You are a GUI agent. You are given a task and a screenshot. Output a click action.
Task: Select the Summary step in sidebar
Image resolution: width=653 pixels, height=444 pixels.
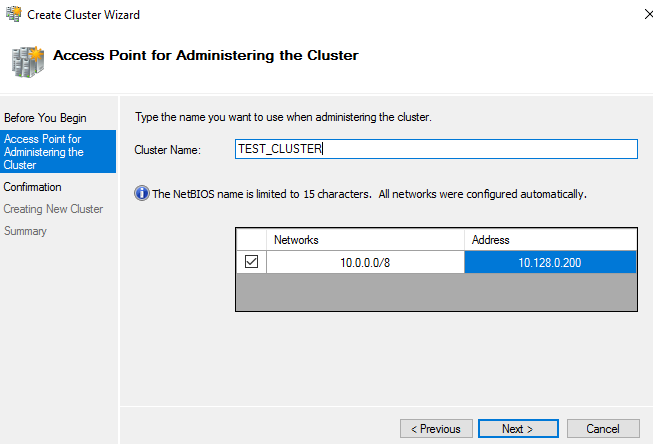pos(25,231)
